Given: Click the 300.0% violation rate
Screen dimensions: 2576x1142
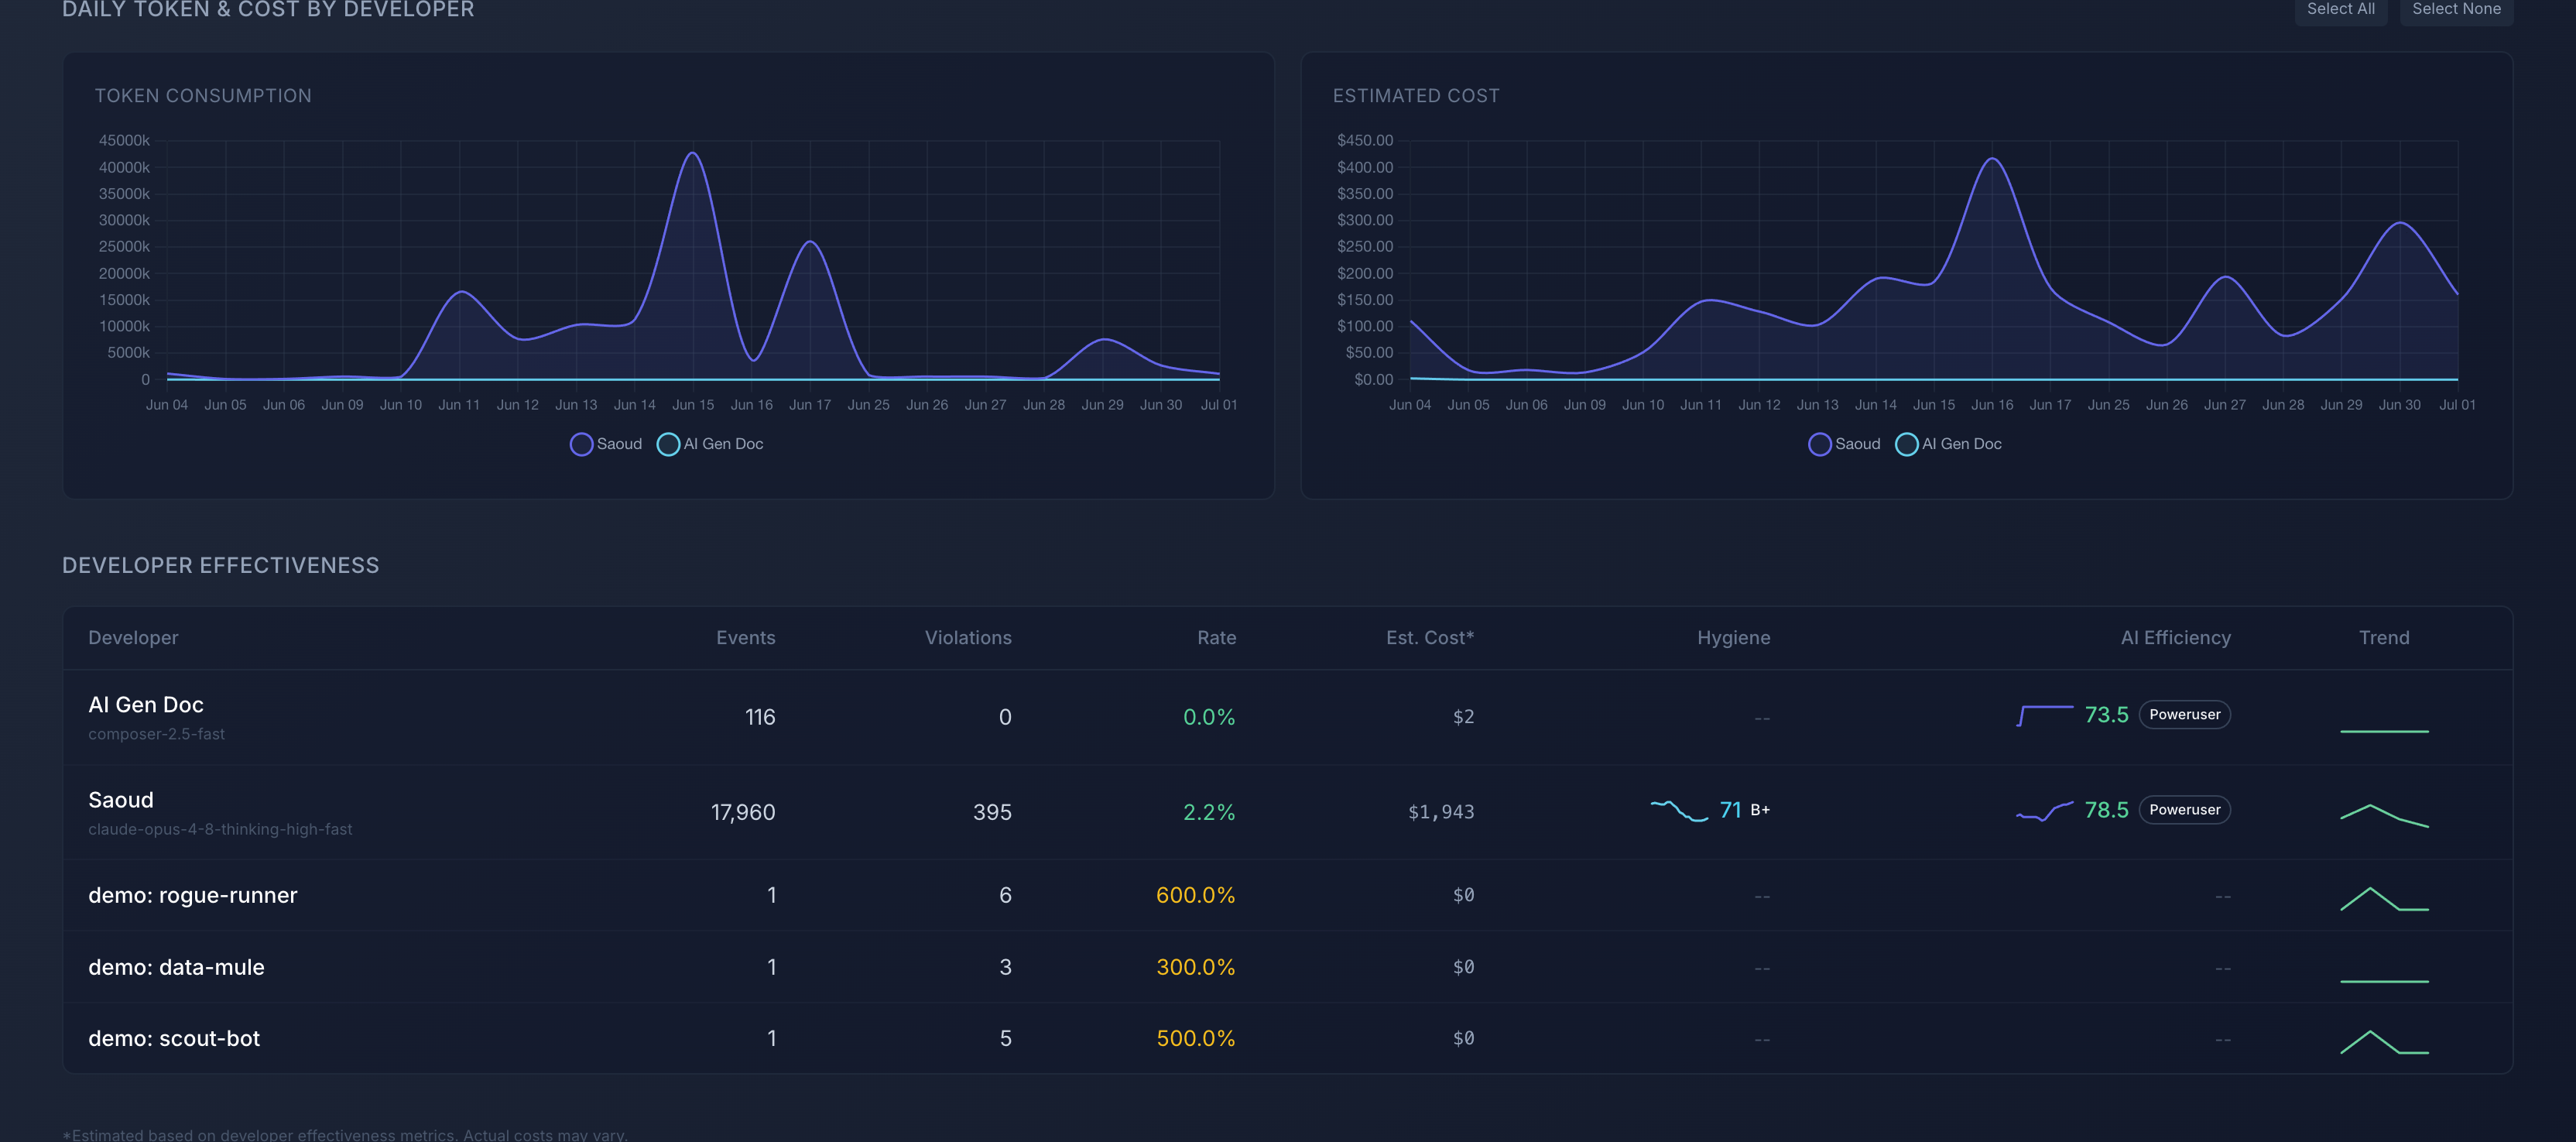Looking at the screenshot, I should coord(1196,967).
